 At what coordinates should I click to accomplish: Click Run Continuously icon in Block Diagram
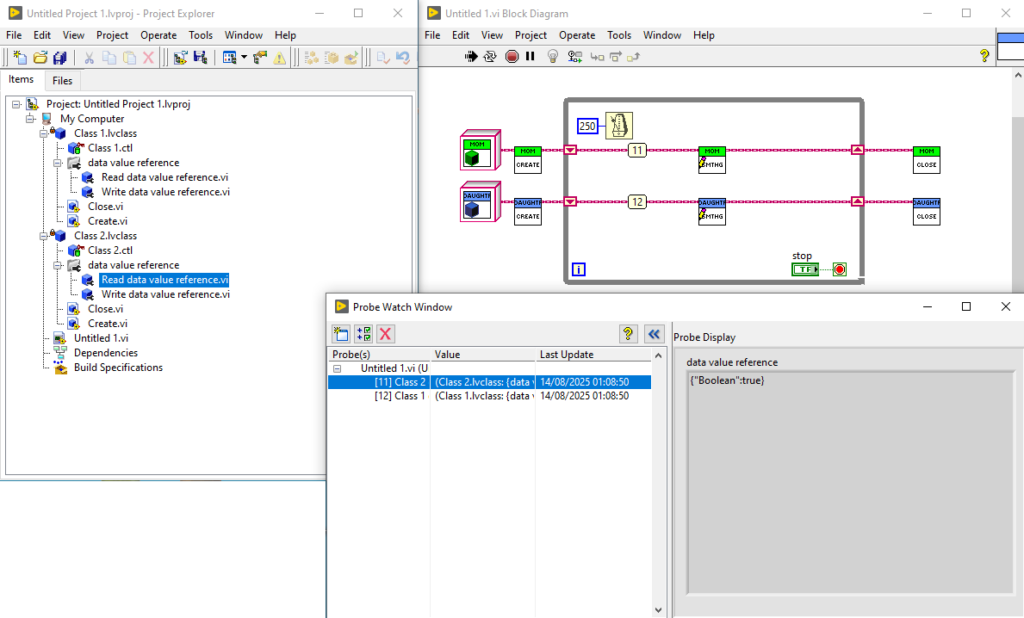tap(490, 57)
